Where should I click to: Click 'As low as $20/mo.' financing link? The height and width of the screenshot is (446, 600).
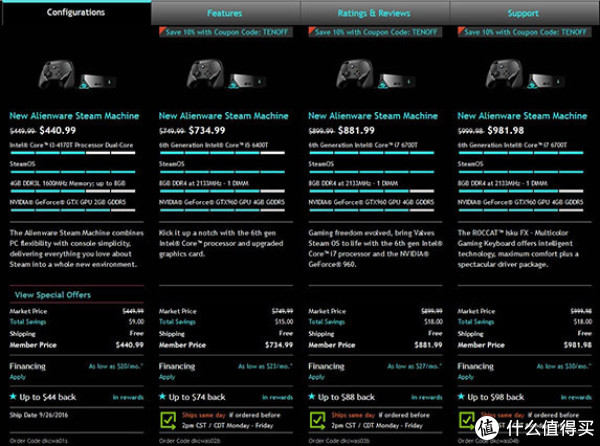116,366
